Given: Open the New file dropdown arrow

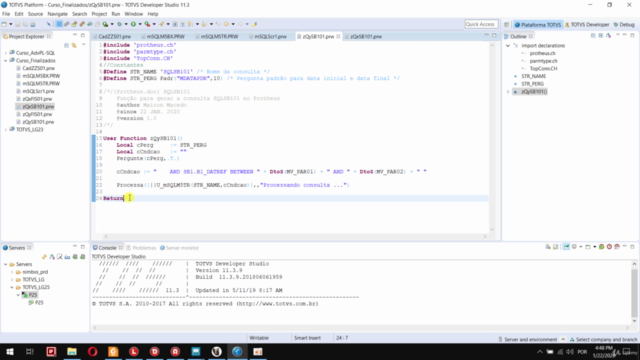Looking at the screenshot, I should 11,24.
